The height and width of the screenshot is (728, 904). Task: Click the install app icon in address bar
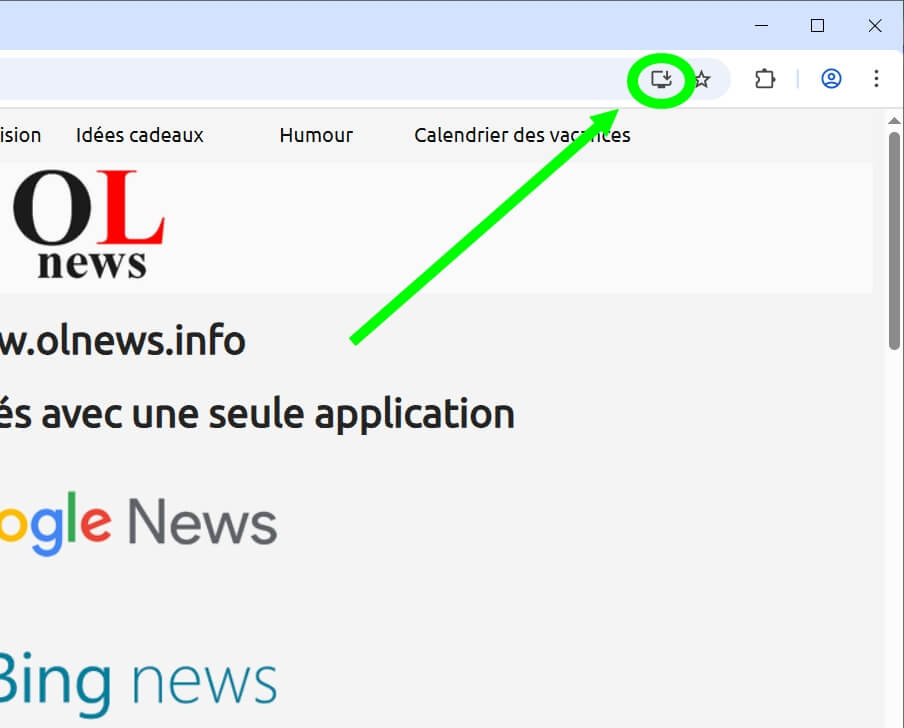[661, 79]
